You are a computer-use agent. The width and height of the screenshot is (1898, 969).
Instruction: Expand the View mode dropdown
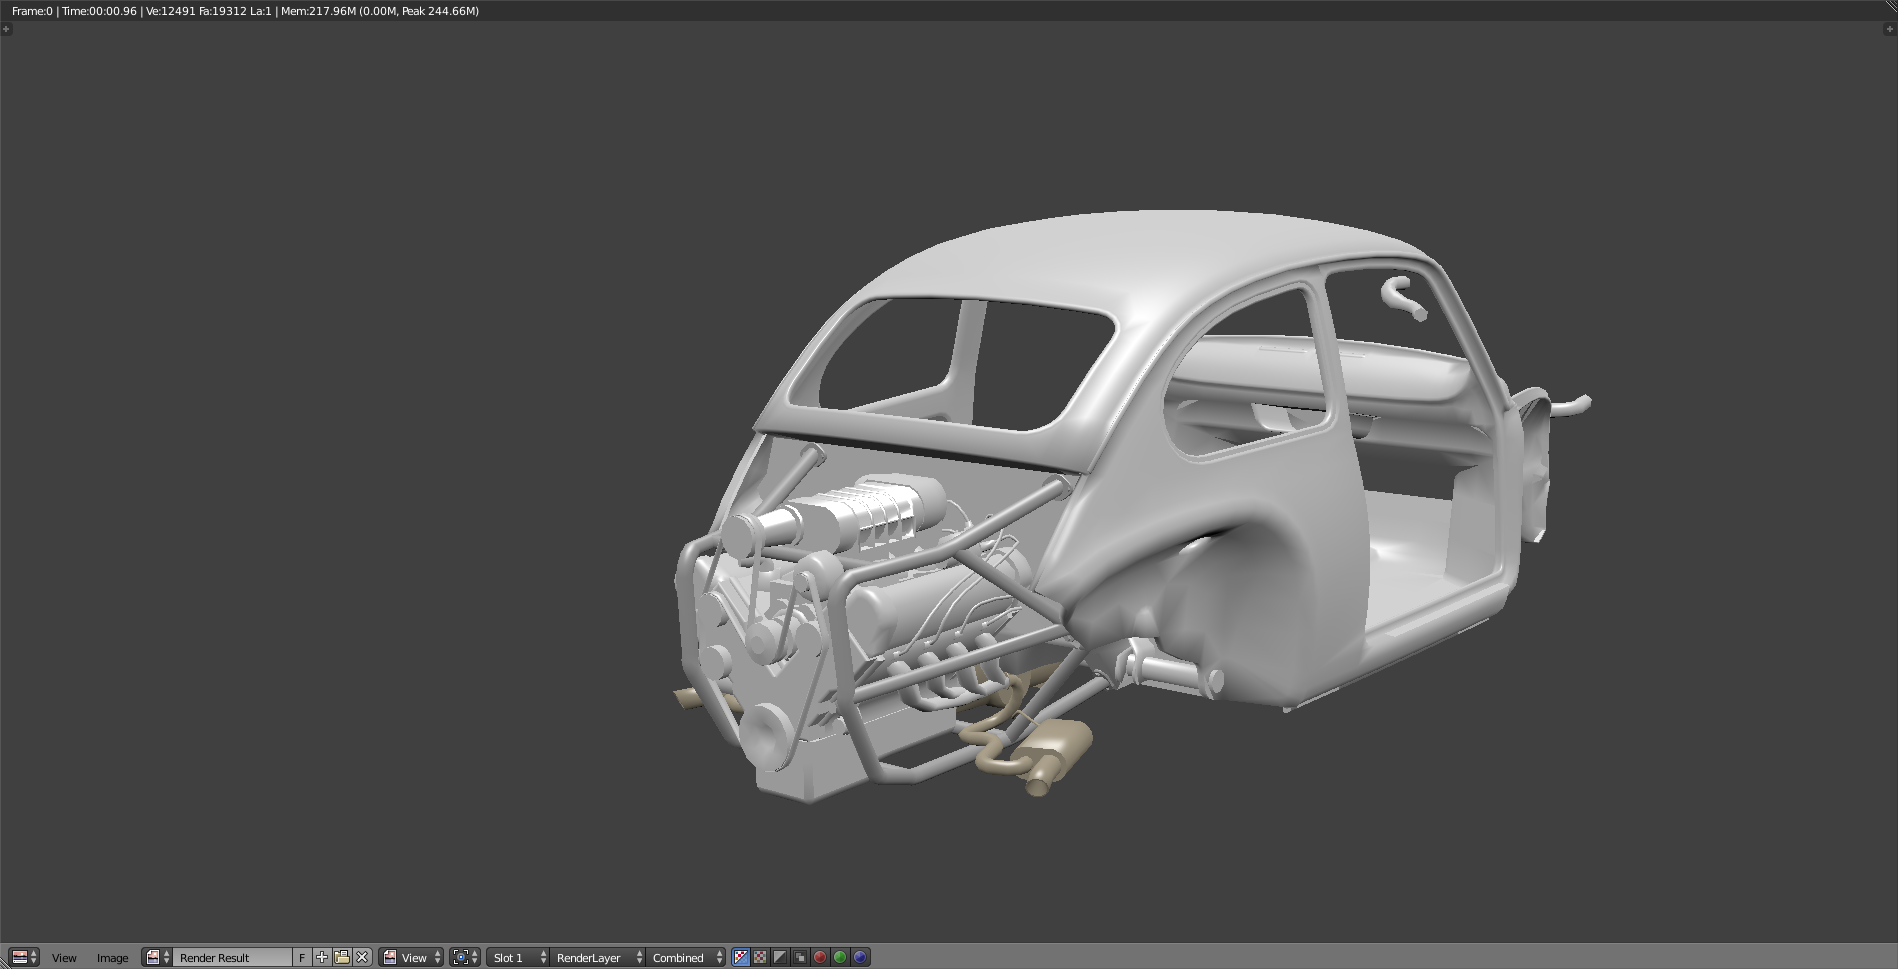(x=412, y=957)
